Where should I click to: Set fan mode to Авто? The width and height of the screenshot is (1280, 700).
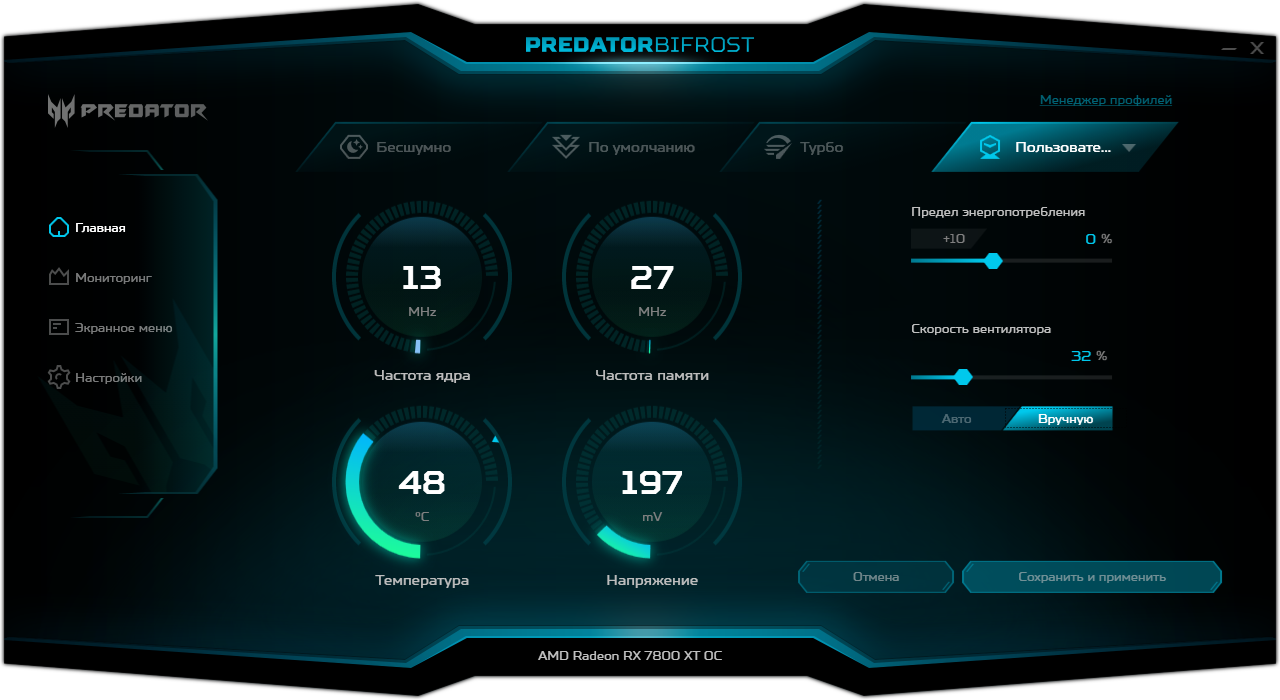pos(957,418)
